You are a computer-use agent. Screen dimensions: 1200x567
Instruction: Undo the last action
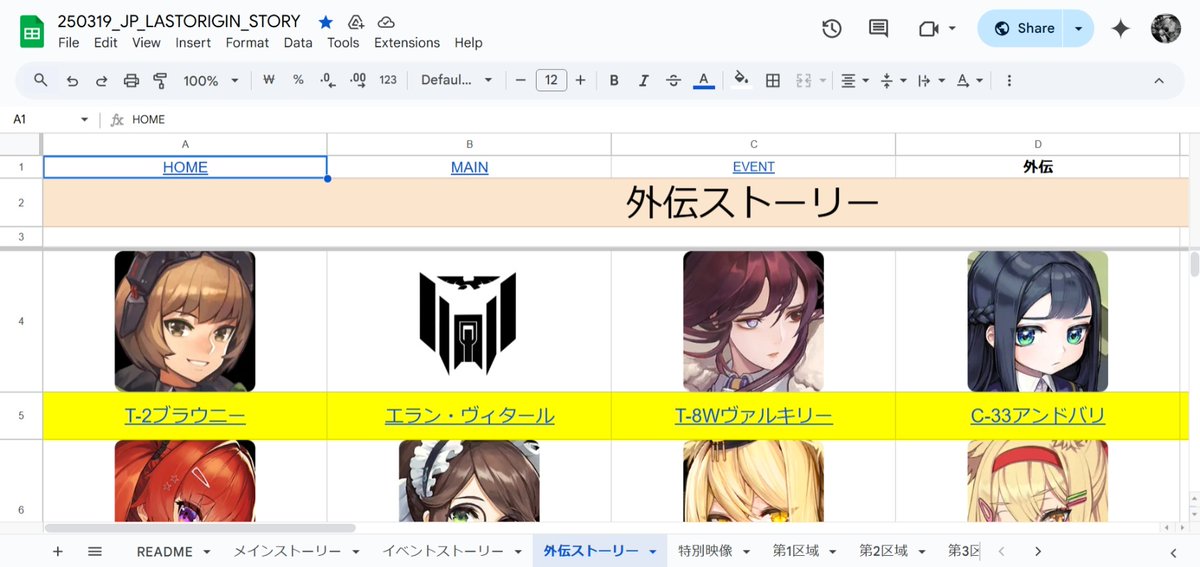72,80
